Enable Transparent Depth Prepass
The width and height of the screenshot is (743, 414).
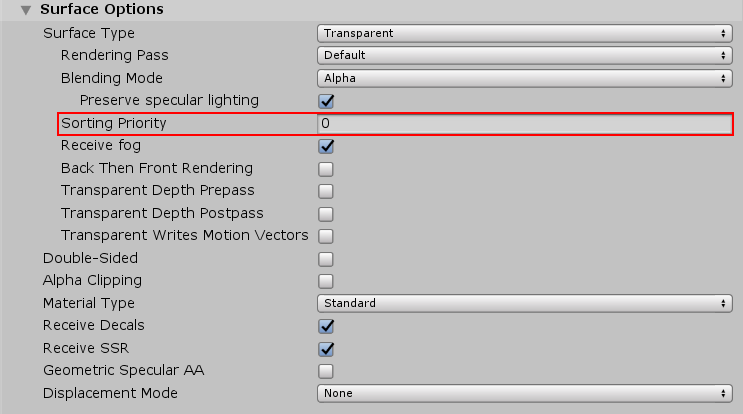click(326, 191)
